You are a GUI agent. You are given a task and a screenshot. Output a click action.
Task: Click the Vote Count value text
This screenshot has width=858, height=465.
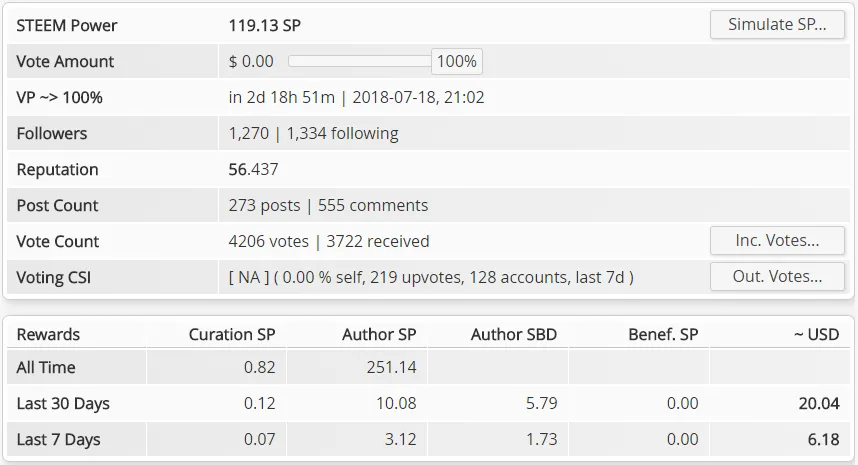pos(329,242)
